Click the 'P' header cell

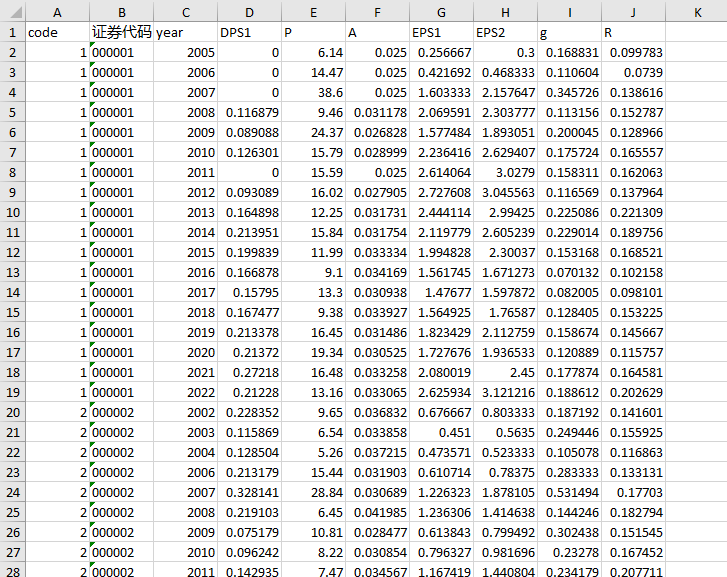[x=313, y=32]
